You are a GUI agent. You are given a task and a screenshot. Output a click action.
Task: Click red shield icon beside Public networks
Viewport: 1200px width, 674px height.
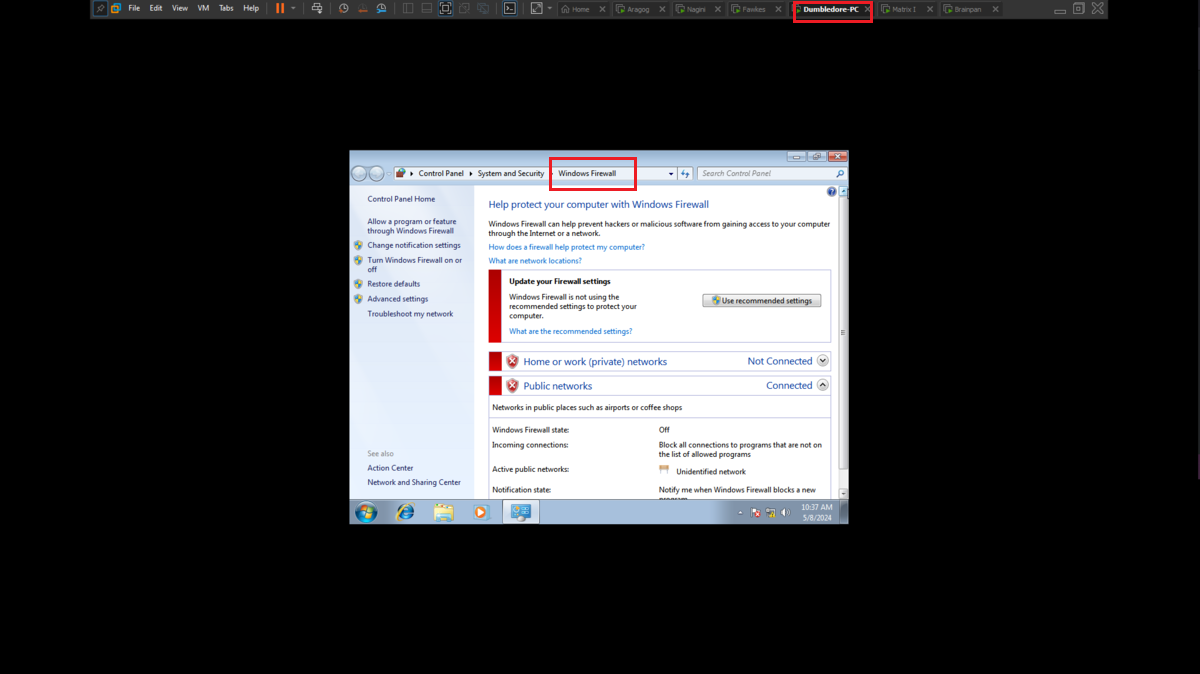512,385
